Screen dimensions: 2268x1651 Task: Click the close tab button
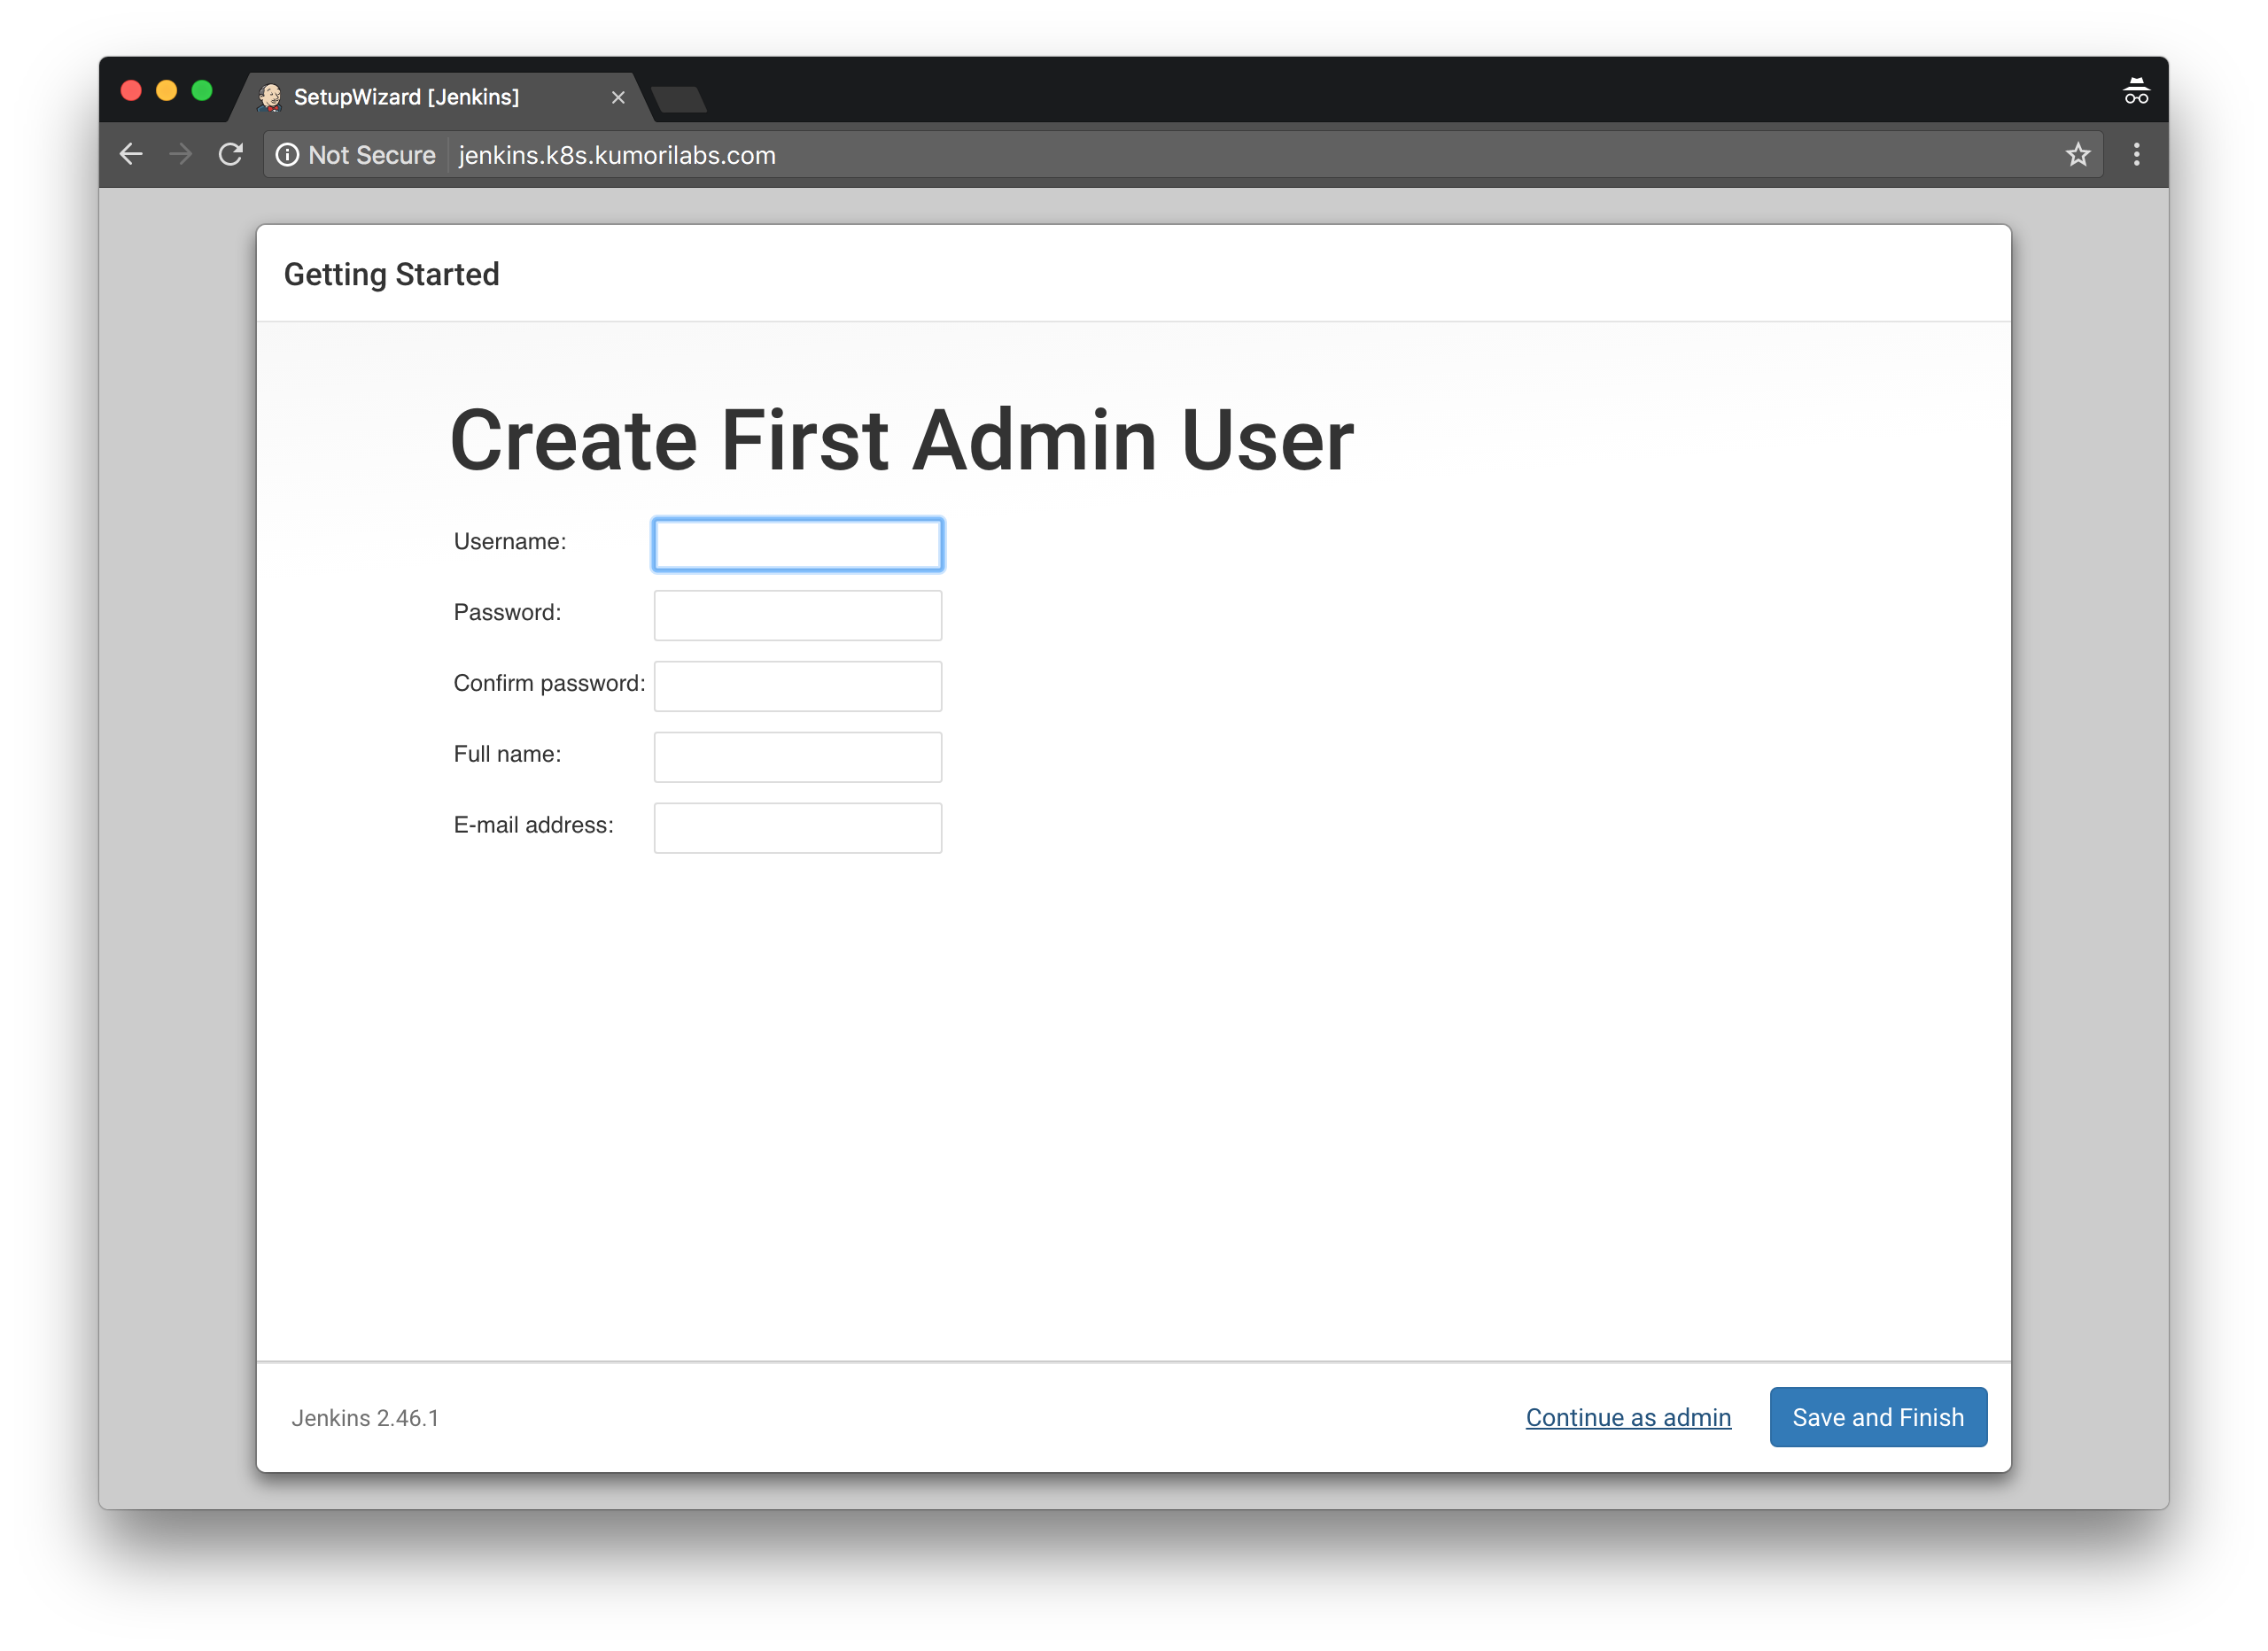coord(617,97)
